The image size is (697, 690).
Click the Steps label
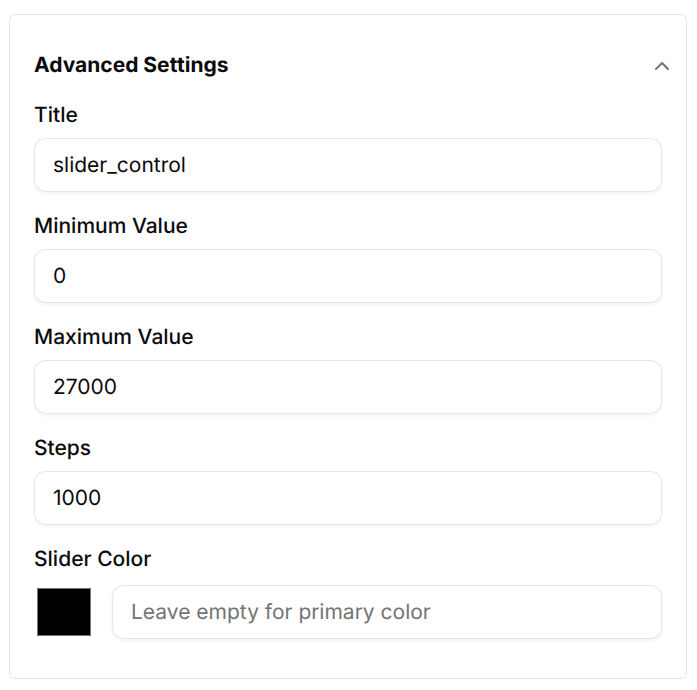point(63,448)
